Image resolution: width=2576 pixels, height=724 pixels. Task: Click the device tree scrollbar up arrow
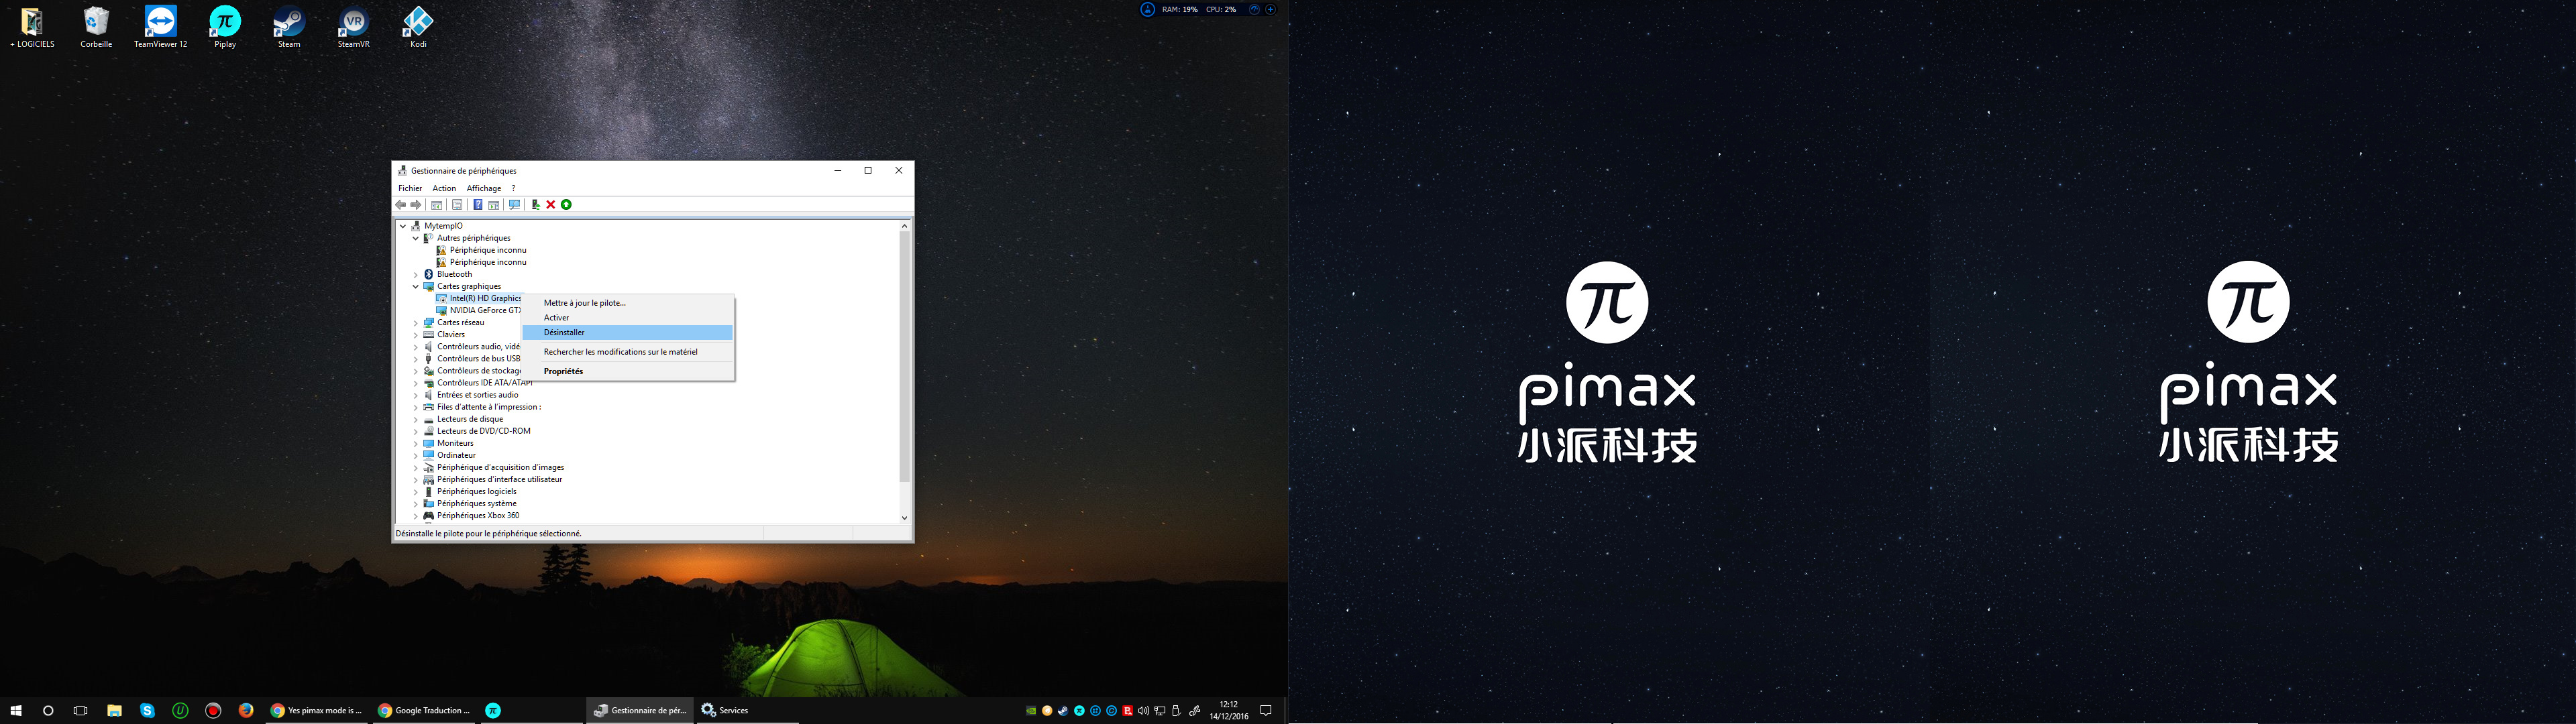tap(904, 226)
